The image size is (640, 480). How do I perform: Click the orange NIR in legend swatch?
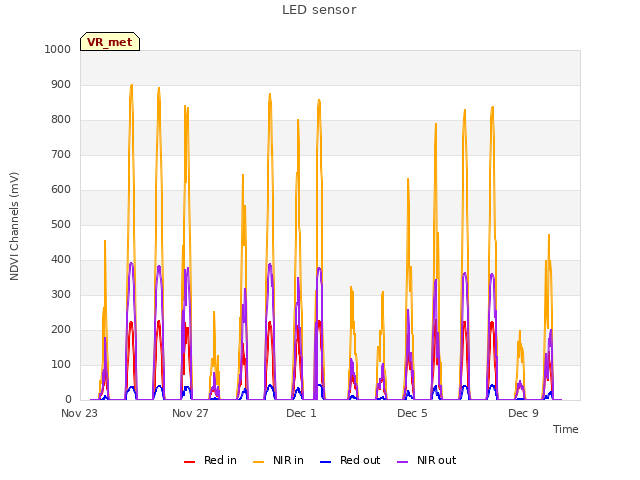tap(259, 462)
